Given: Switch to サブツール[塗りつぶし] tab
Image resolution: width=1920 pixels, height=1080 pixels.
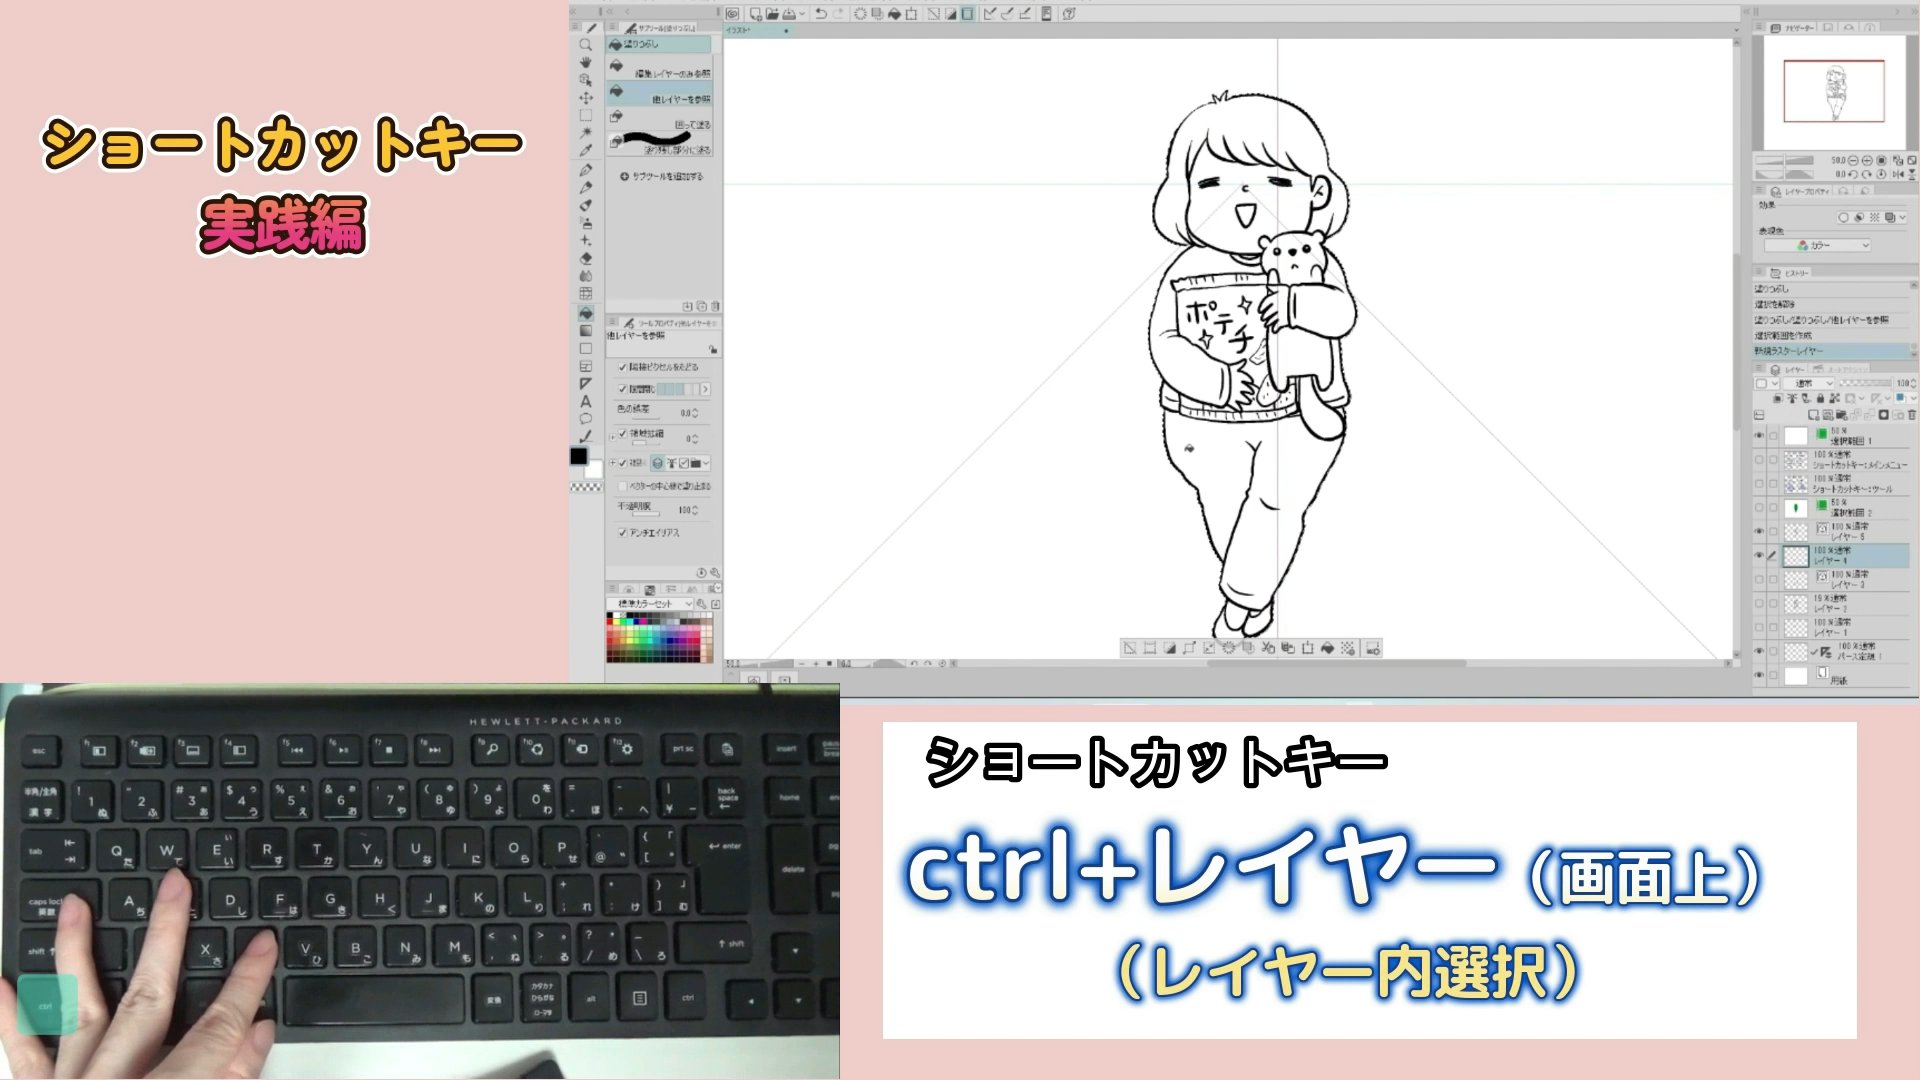Looking at the screenshot, I should [660, 28].
